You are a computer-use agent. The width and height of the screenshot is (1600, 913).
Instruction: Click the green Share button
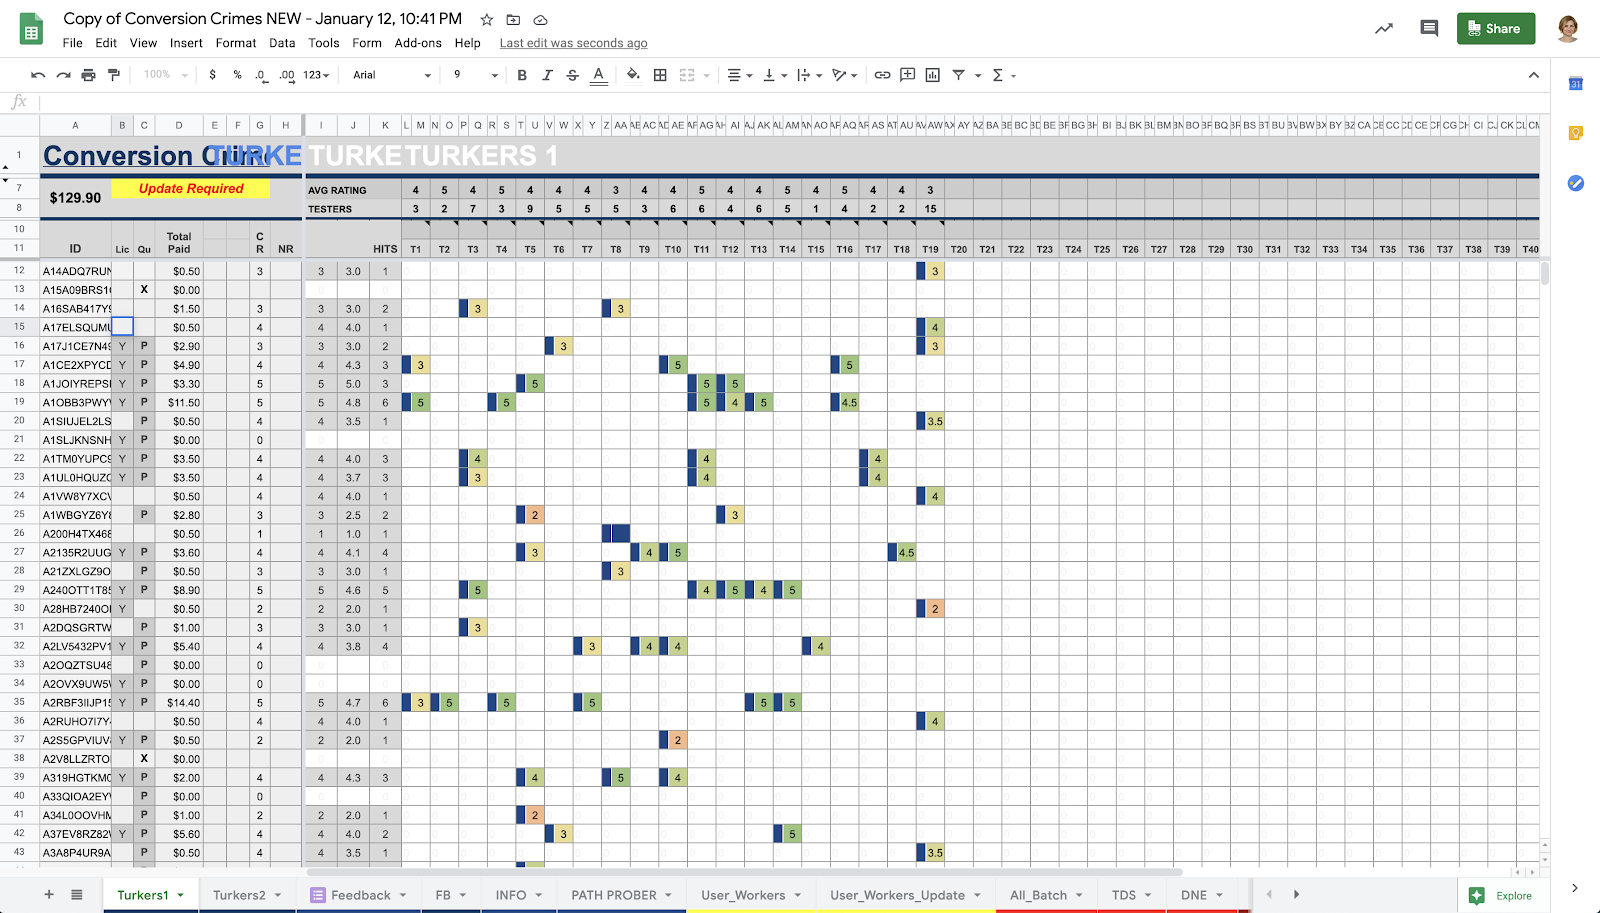tap(1495, 29)
